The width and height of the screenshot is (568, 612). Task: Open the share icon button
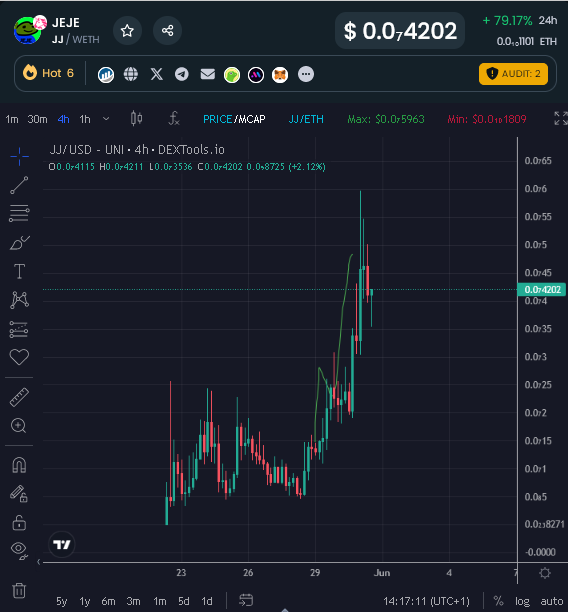coord(167,31)
